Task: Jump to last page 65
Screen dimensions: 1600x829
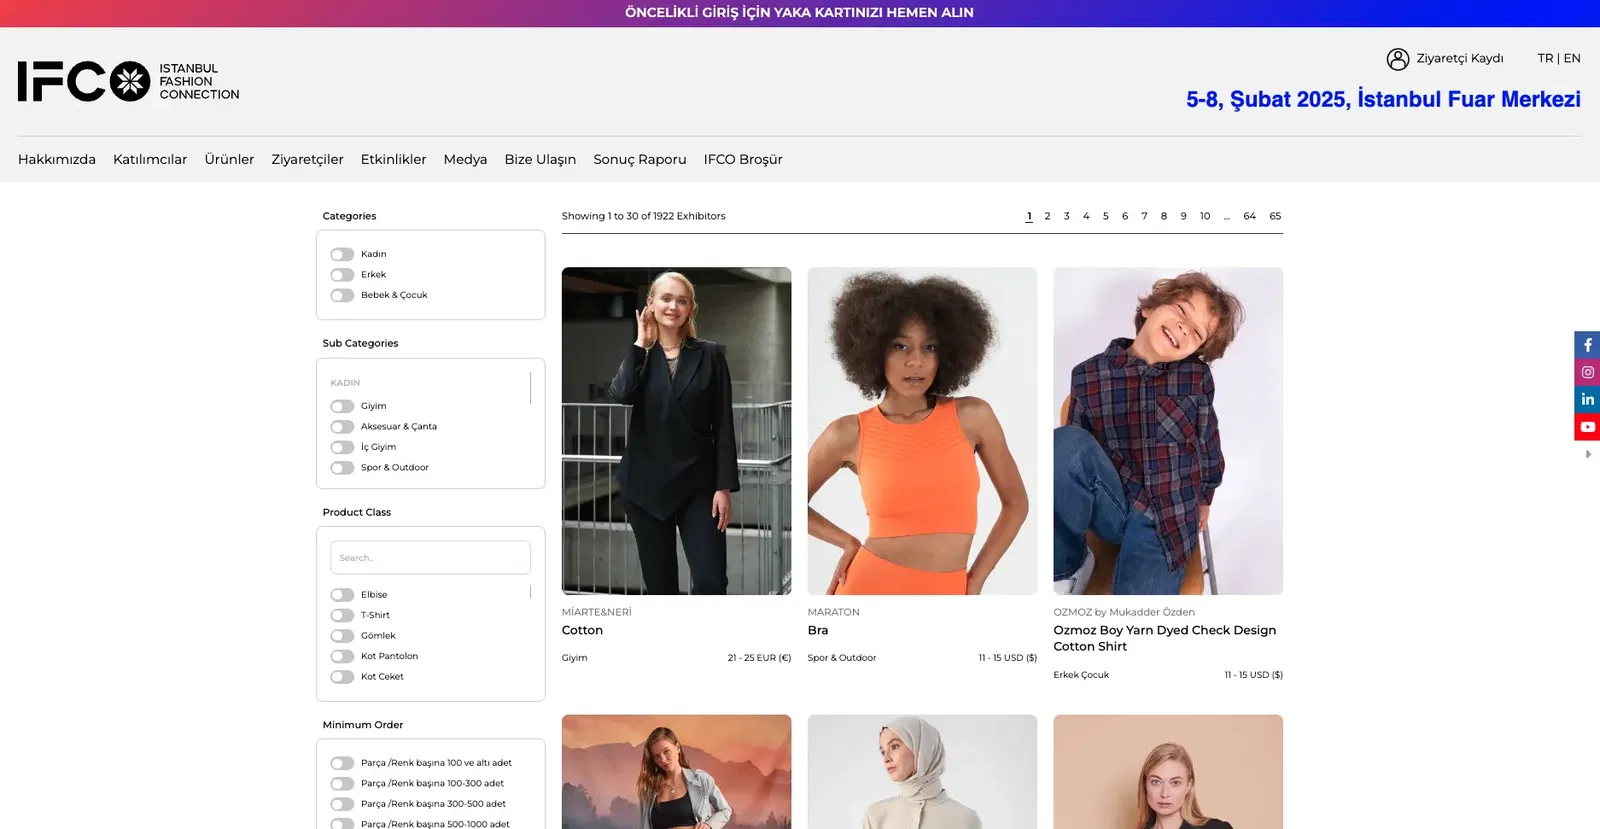Action: tap(1275, 216)
